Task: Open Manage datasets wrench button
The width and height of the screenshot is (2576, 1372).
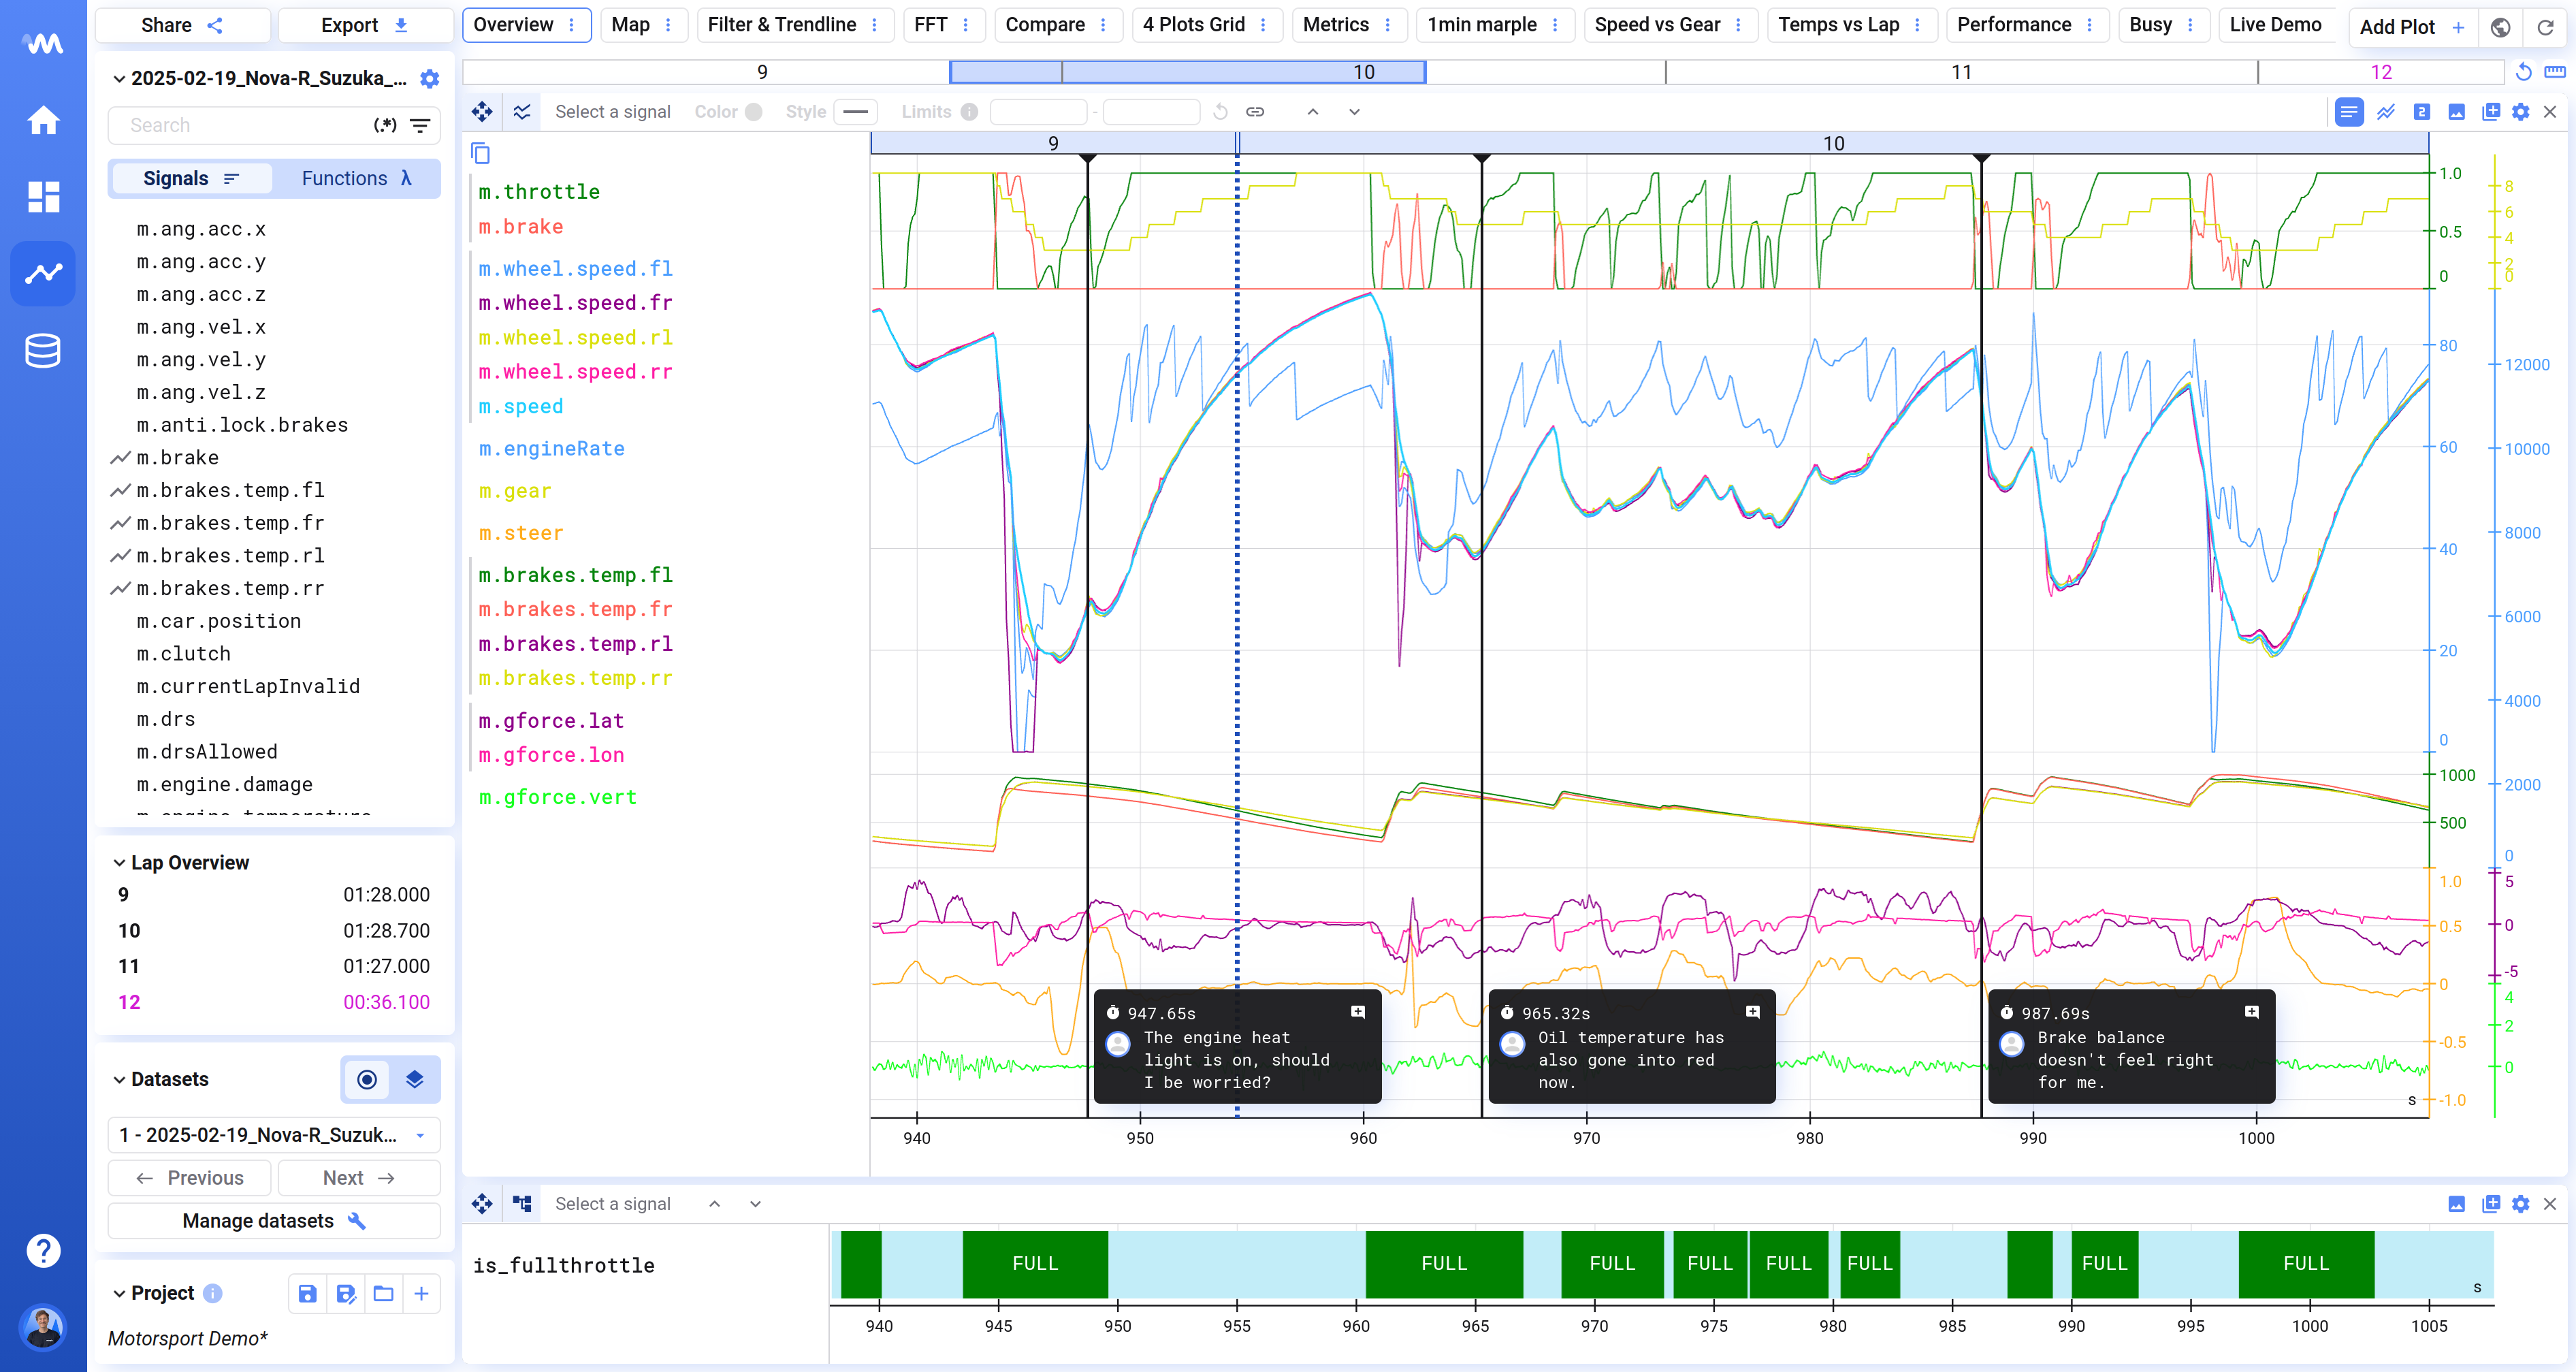Action: point(273,1221)
